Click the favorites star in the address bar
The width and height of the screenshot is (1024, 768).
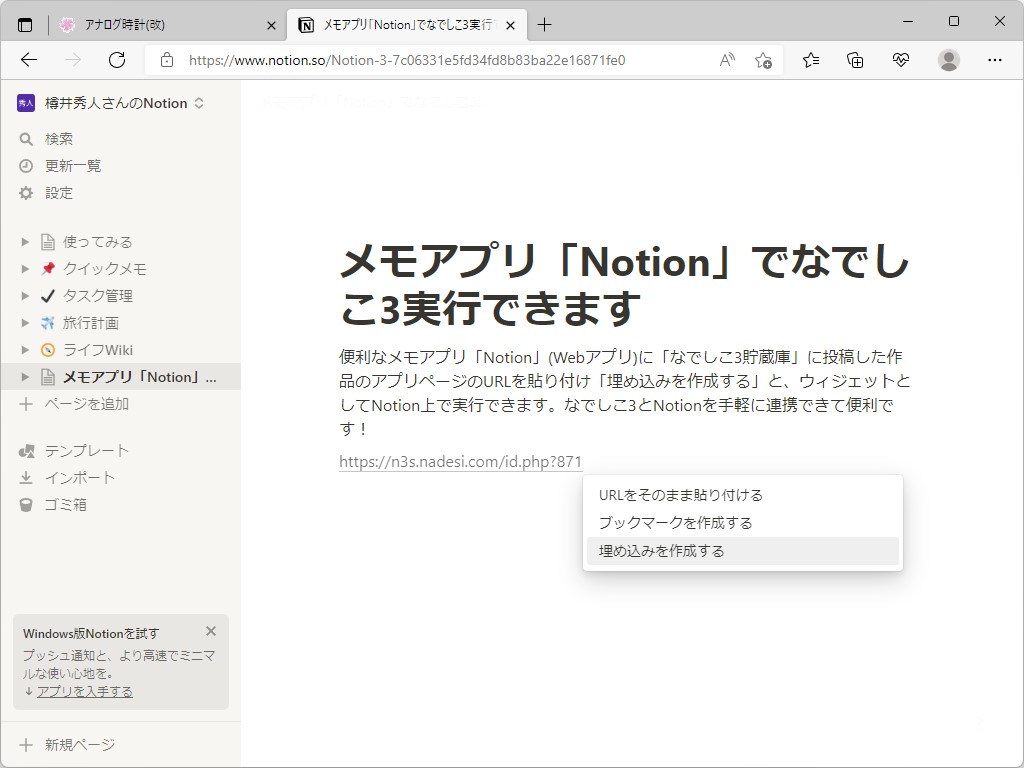(x=762, y=60)
